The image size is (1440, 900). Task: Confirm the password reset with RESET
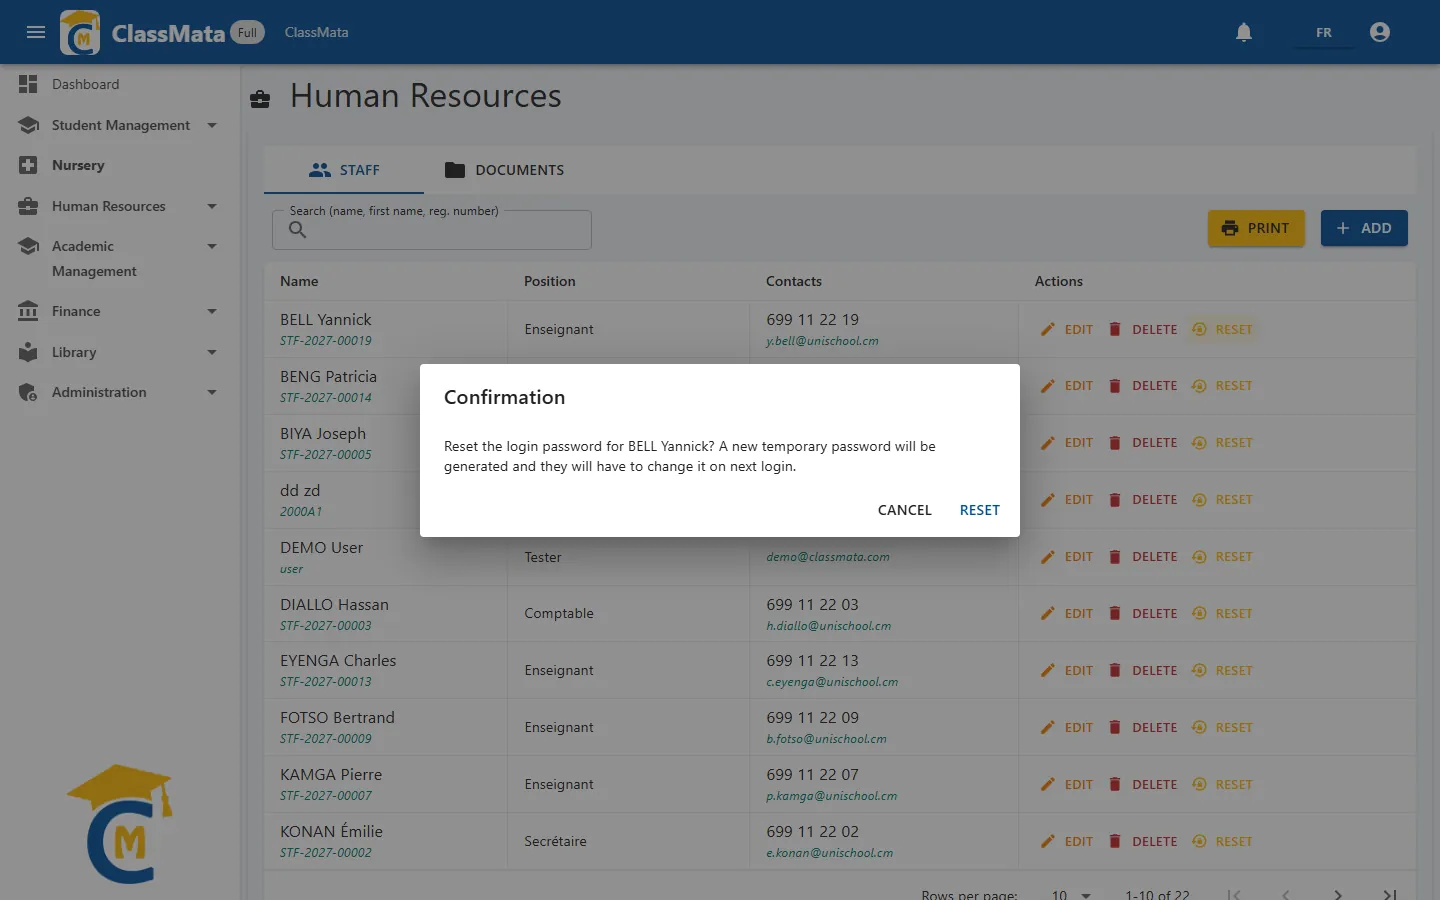coord(979,510)
